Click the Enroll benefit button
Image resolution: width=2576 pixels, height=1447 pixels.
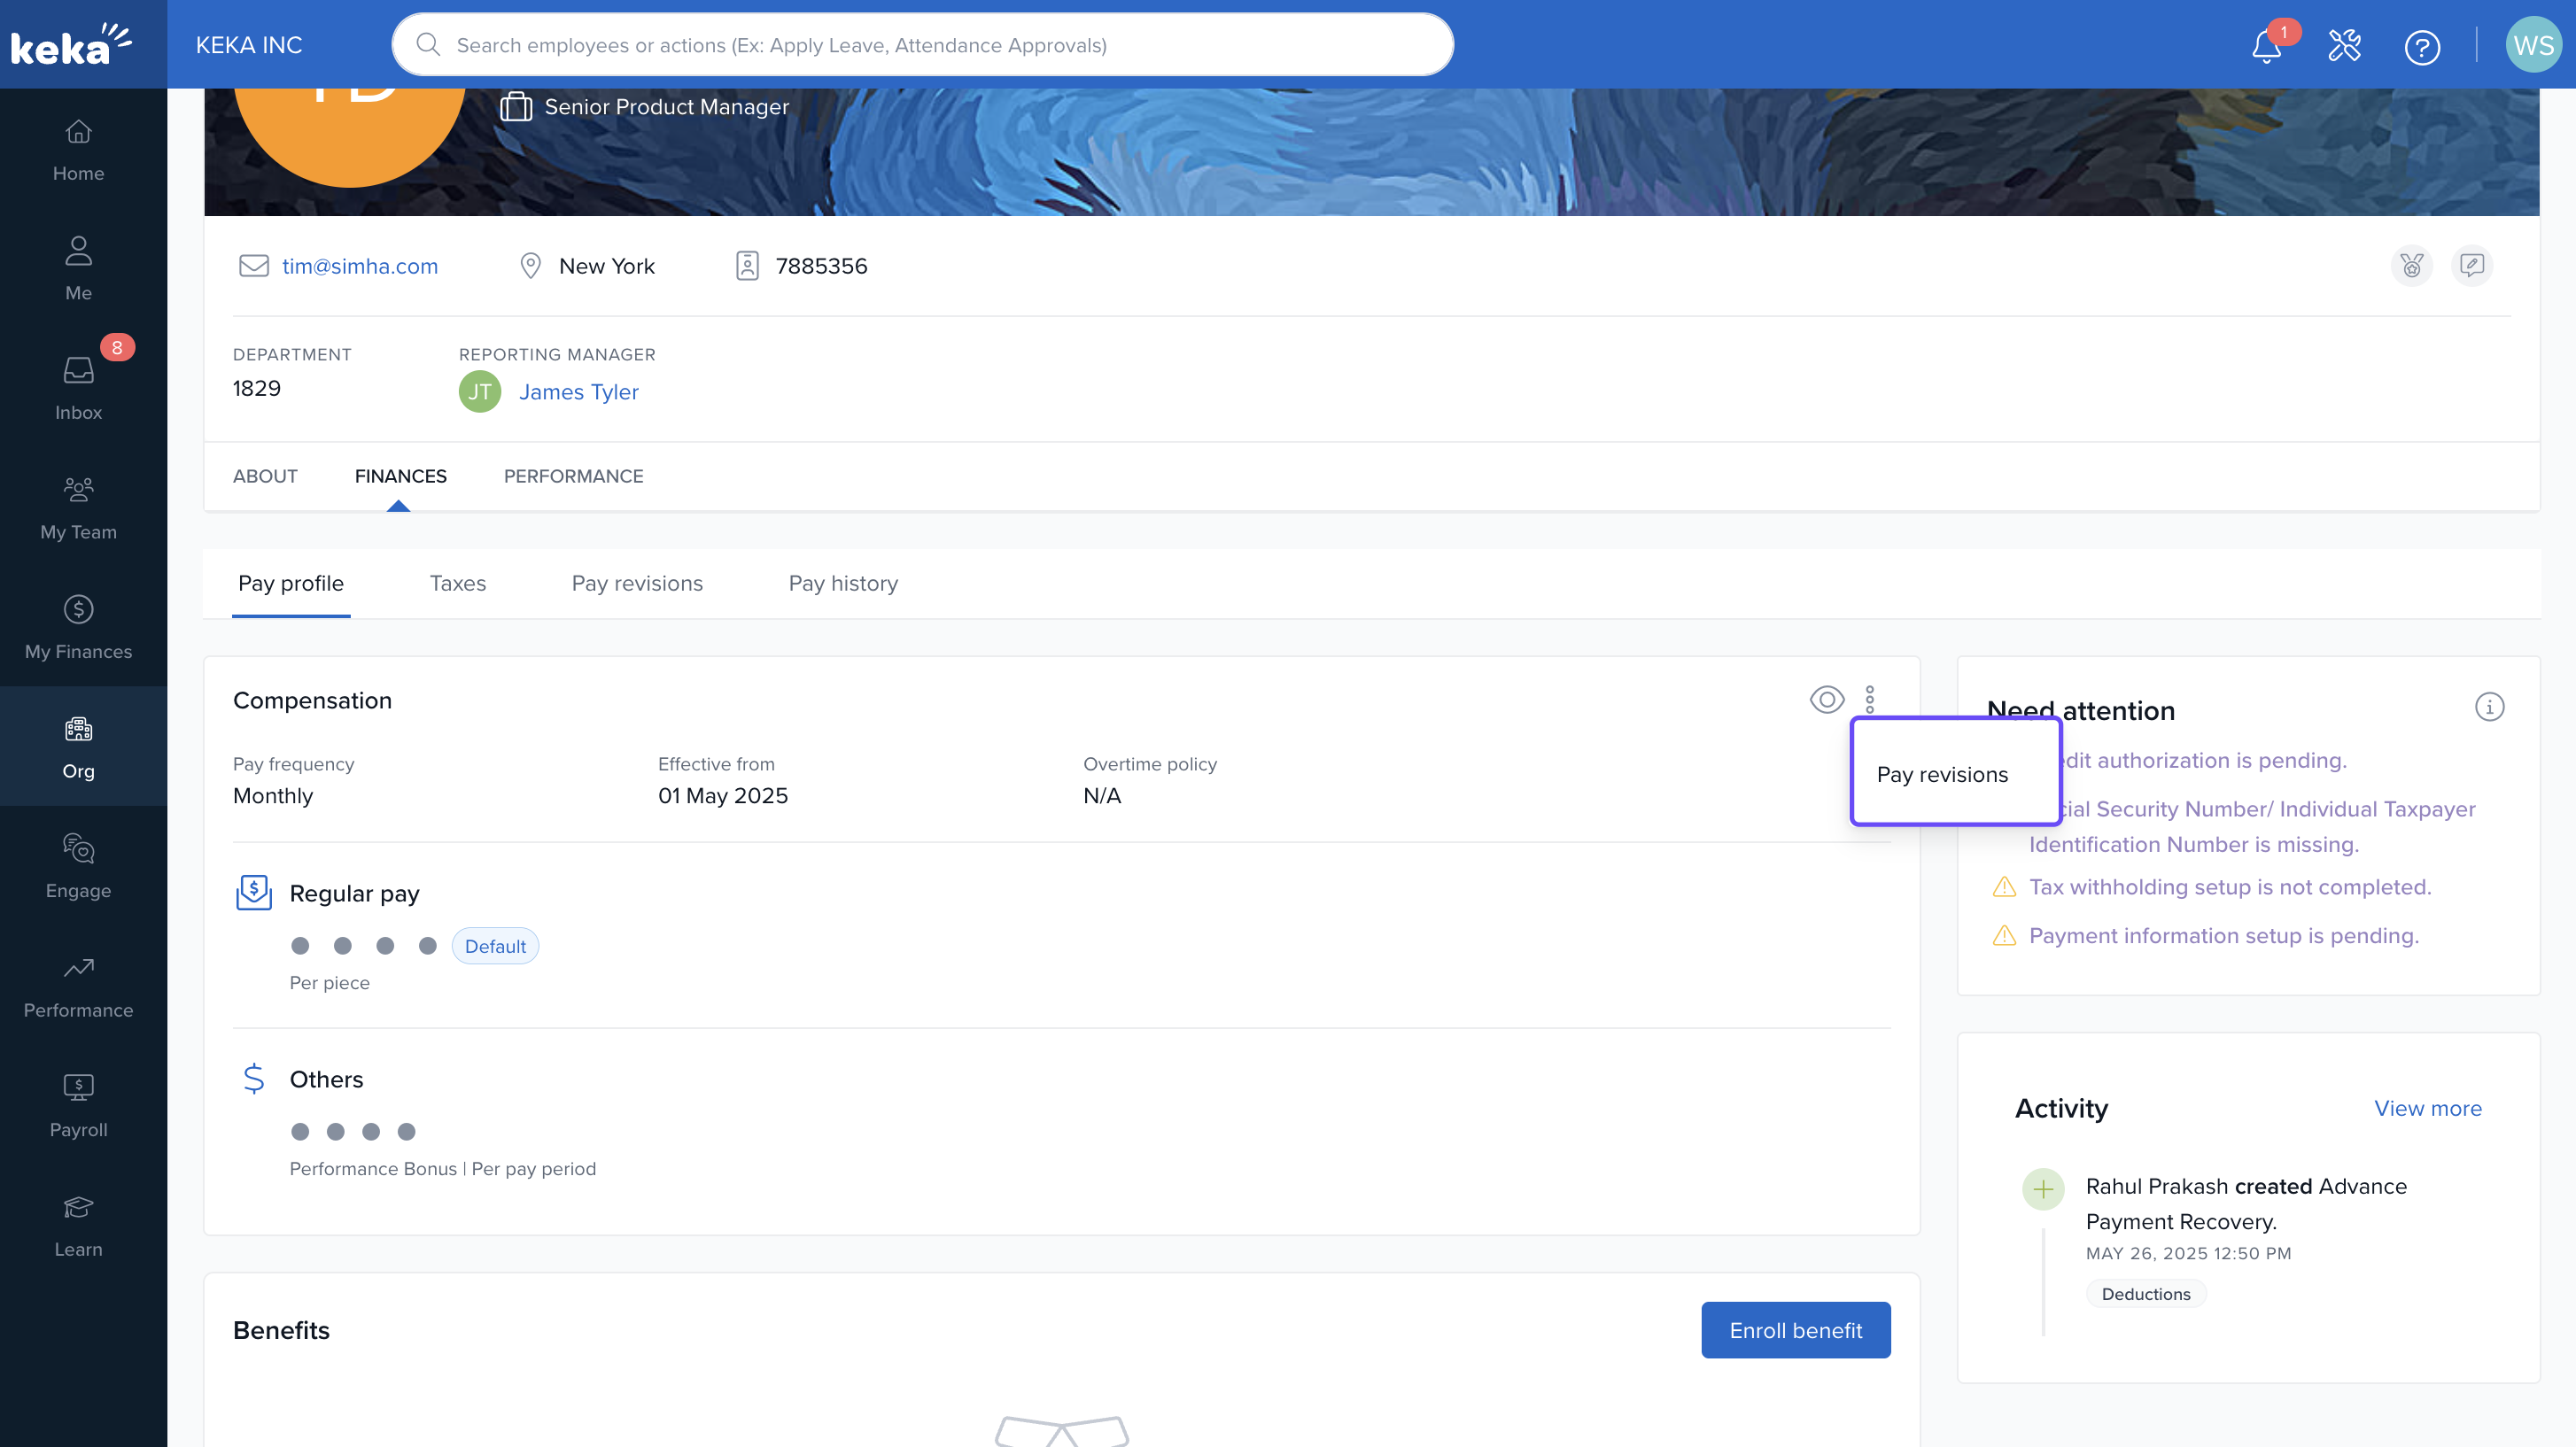1795,1329
